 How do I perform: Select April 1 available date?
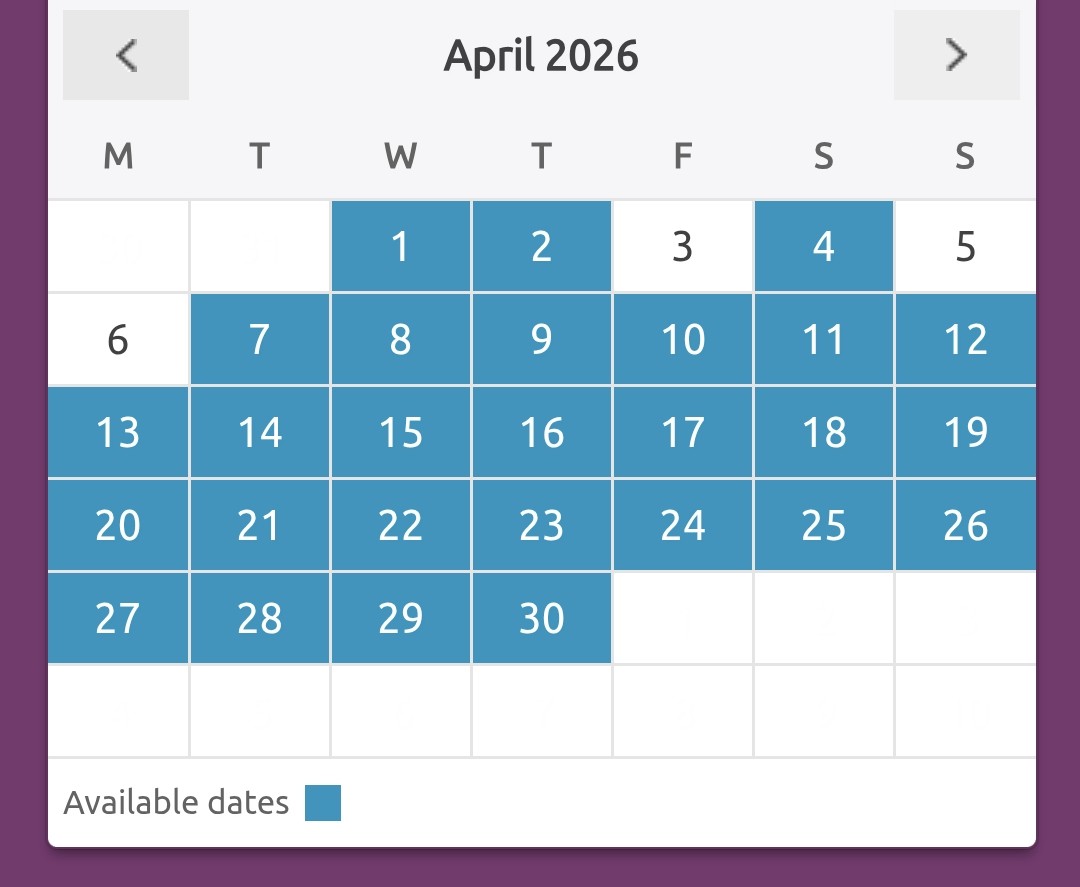click(x=400, y=246)
